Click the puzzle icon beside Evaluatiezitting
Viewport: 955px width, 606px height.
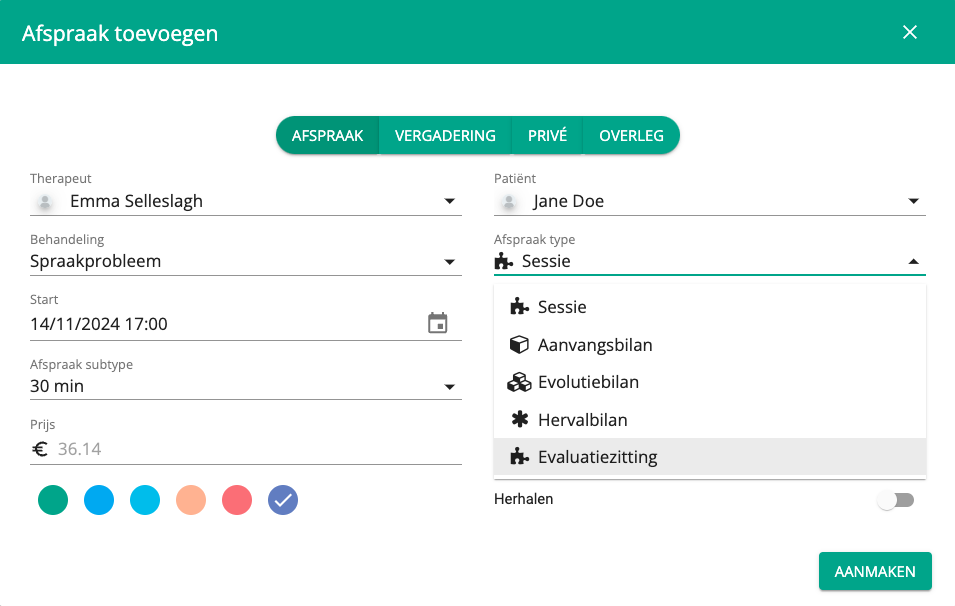[518, 457]
